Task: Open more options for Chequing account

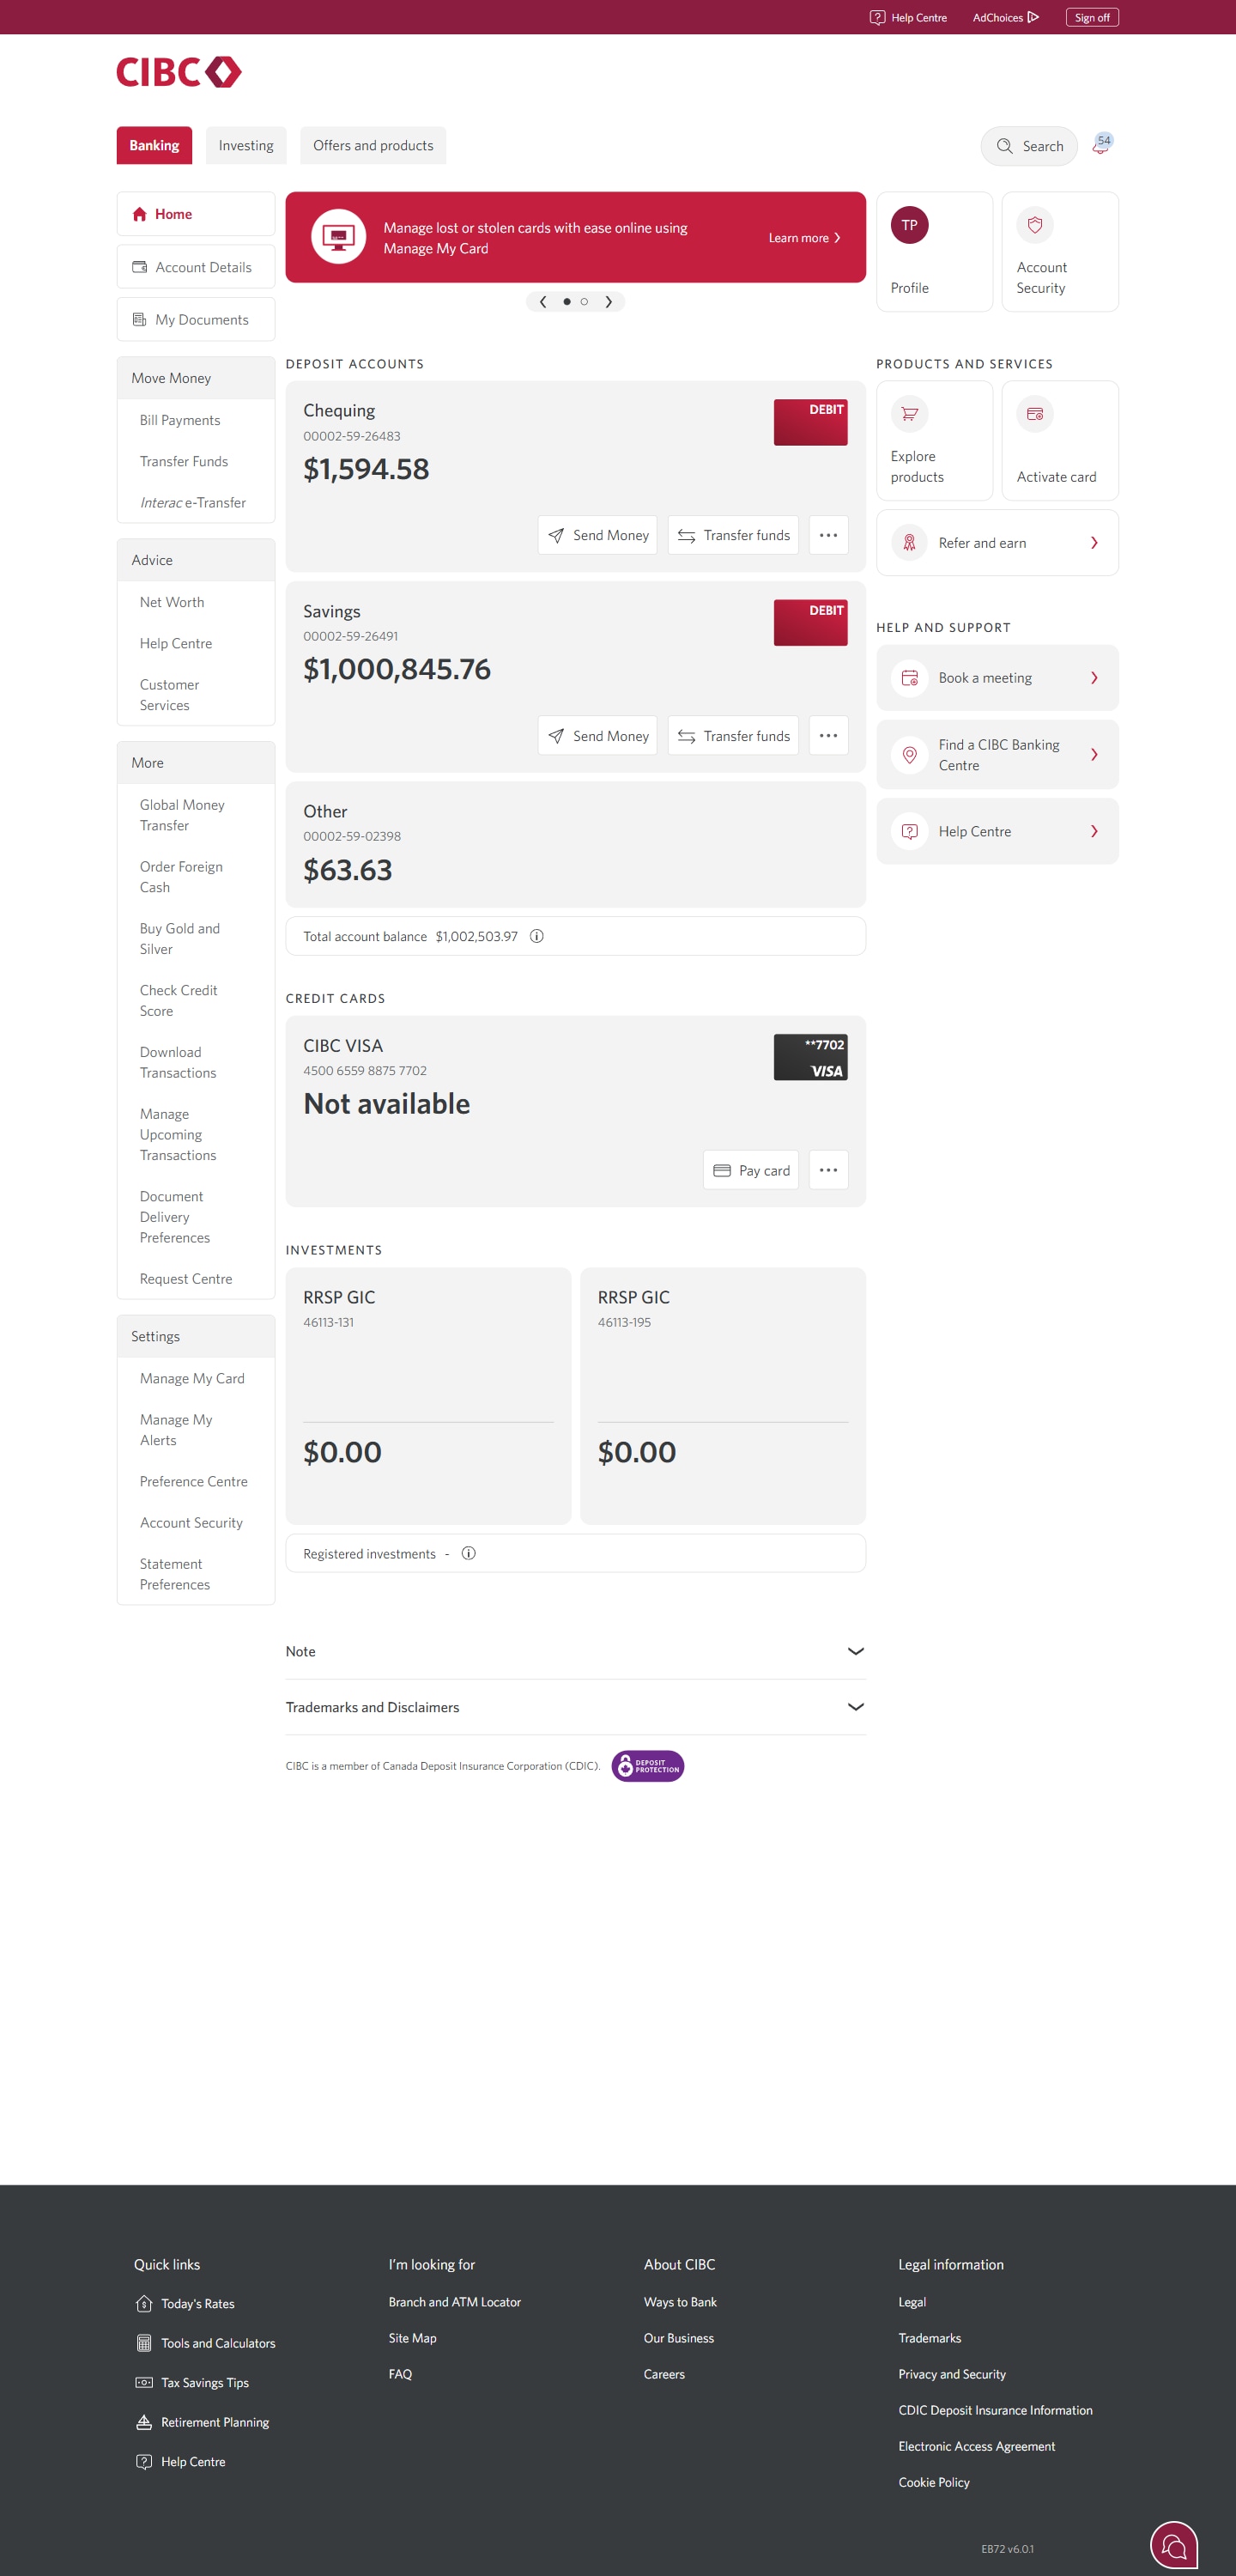Action: pyautogui.click(x=828, y=535)
